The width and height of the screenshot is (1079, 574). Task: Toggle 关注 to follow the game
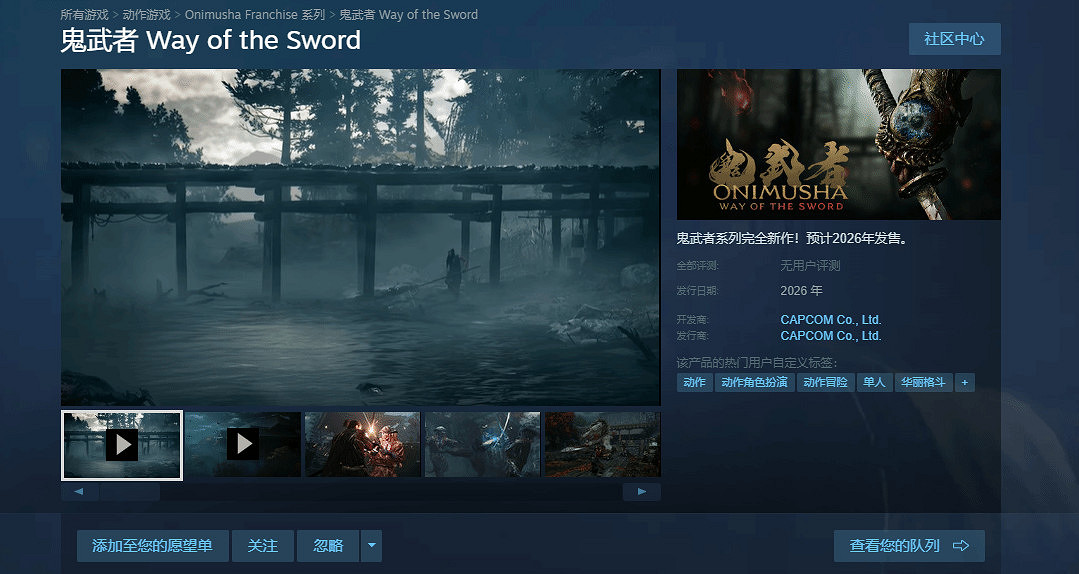[263, 546]
